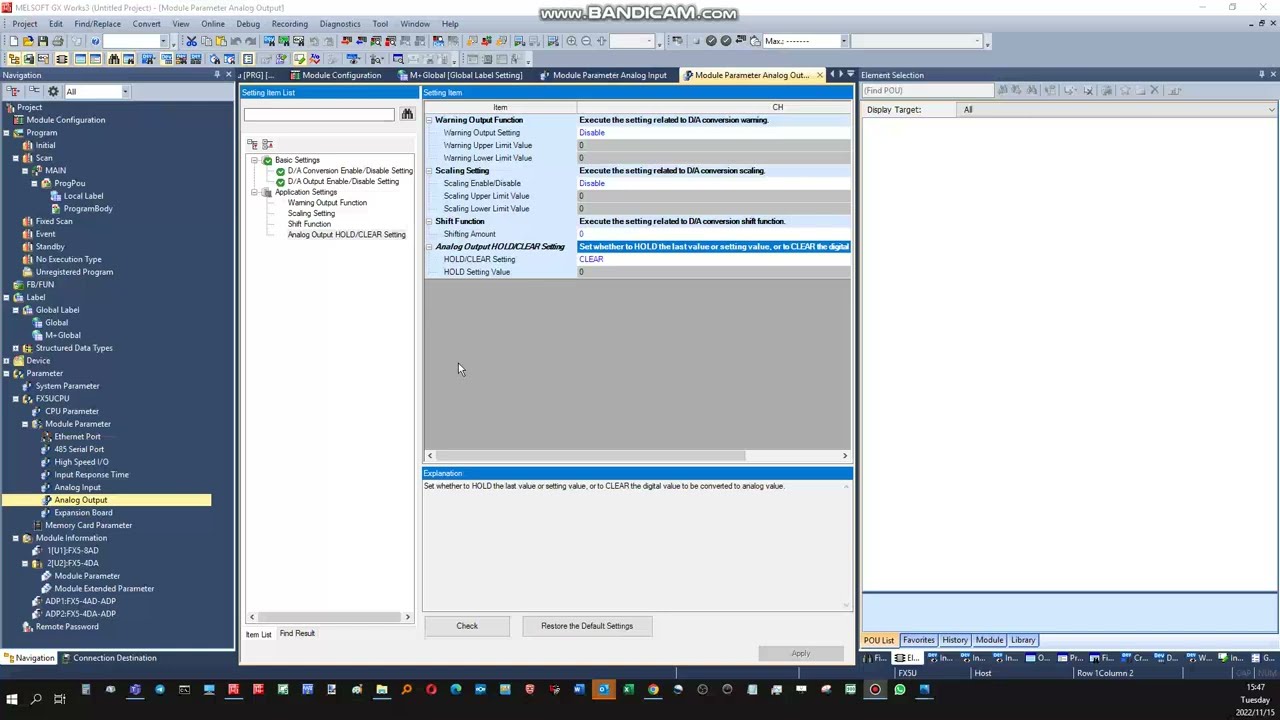The image size is (1280, 720).
Task: Switch to Module Parameter Analog Input tab
Action: pos(603,75)
